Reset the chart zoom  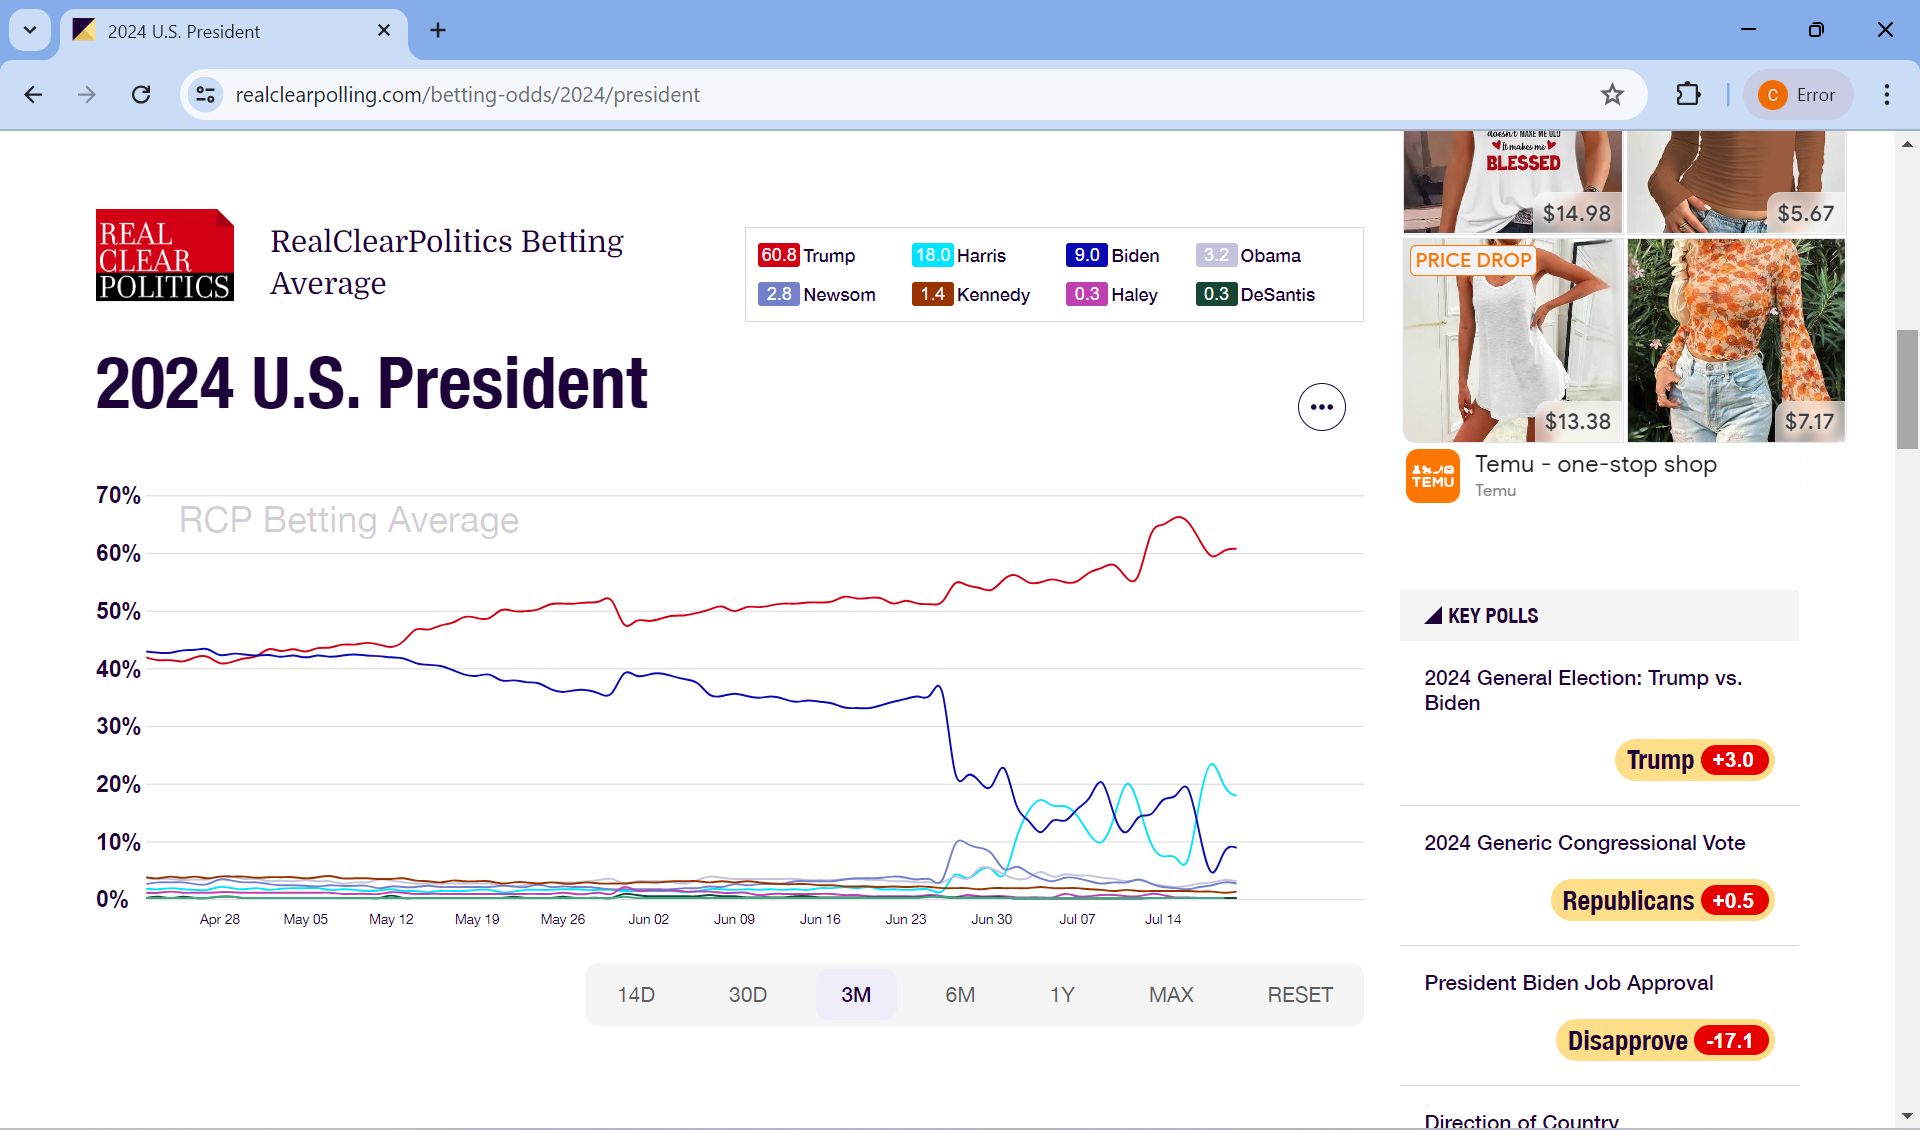click(x=1300, y=995)
